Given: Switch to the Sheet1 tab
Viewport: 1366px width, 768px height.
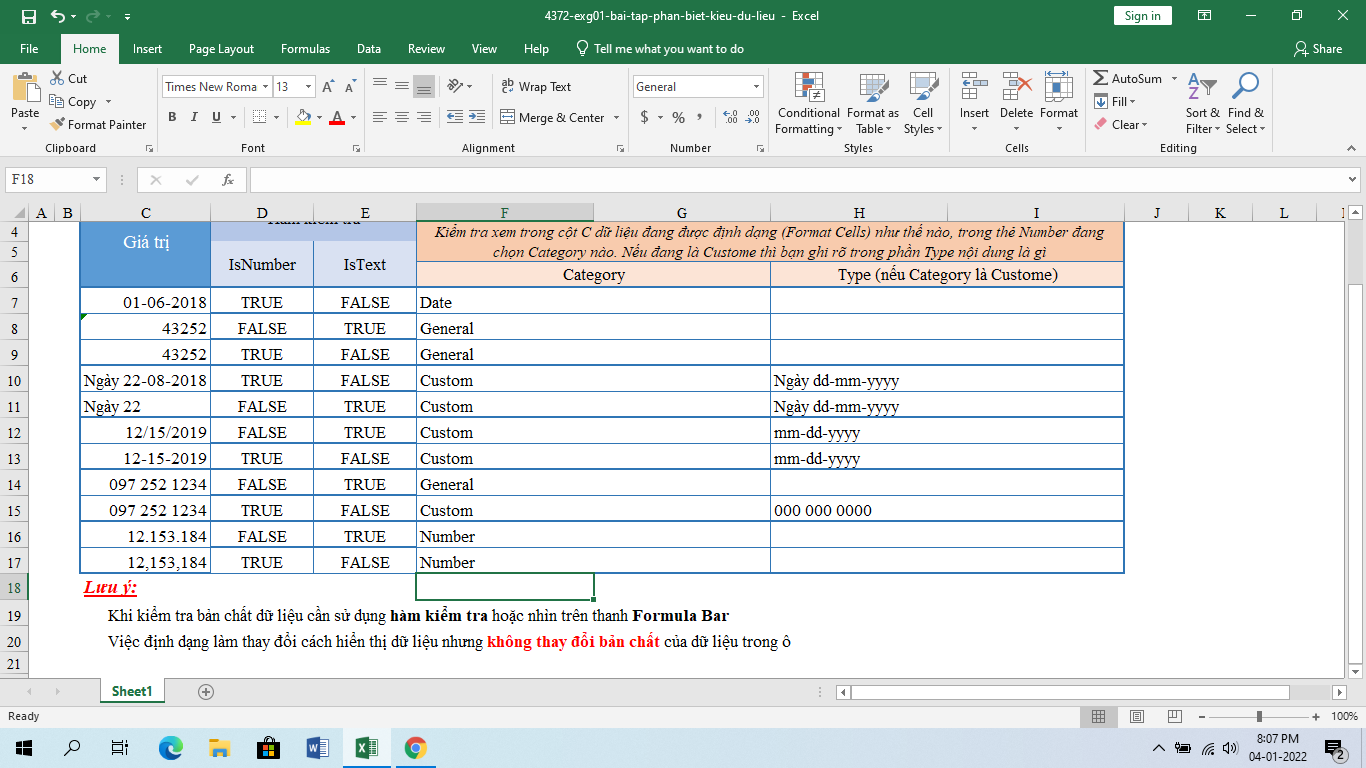Looking at the screenshot, I should click(x=132, y=691).
